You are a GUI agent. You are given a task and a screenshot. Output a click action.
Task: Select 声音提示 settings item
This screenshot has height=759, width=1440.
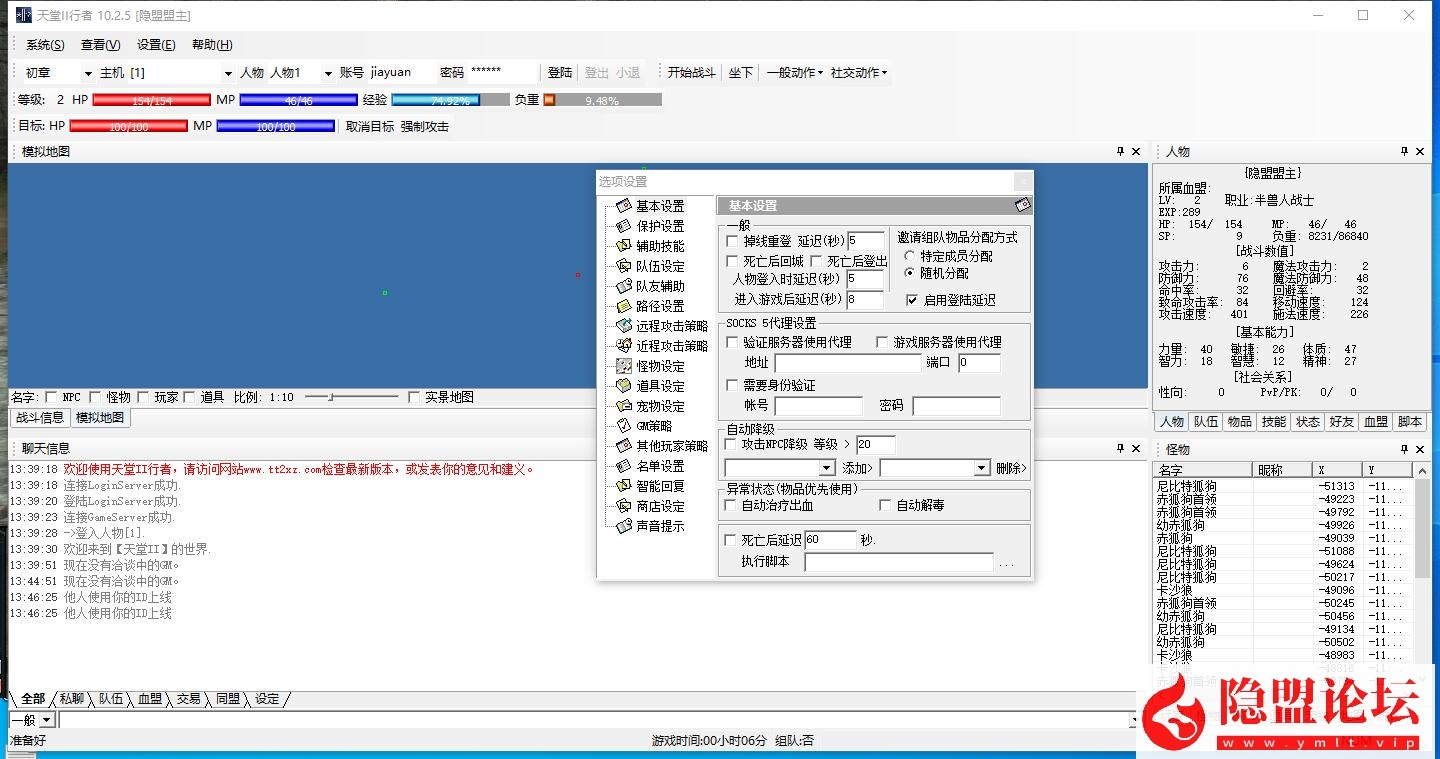[659, 525]
